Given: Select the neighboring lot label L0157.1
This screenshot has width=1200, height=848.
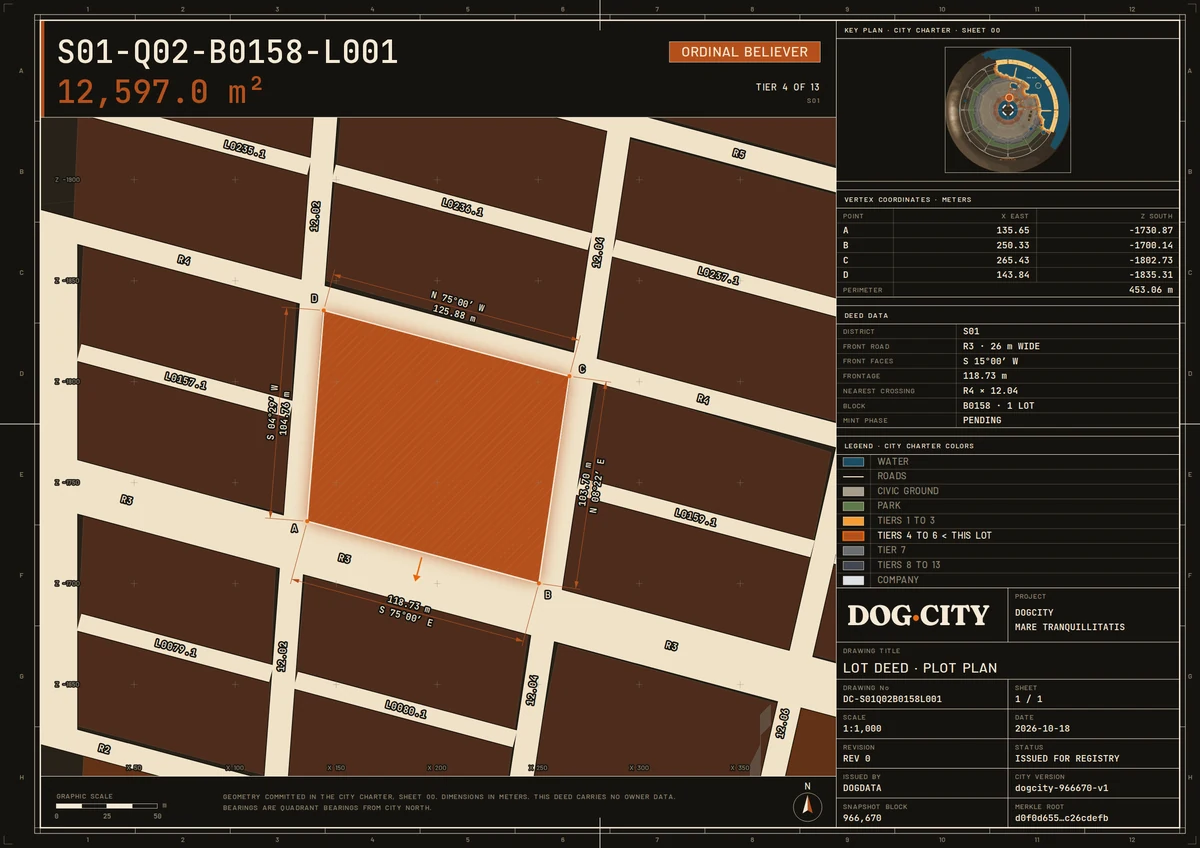Looking at the screenshot, I should click(185, 381).
